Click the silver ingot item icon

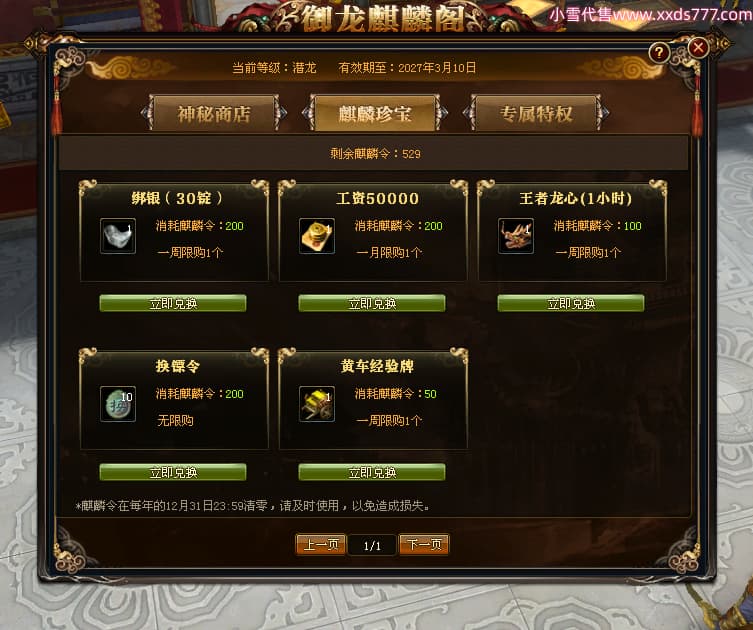pyautogui.click(x=118, y=236)
